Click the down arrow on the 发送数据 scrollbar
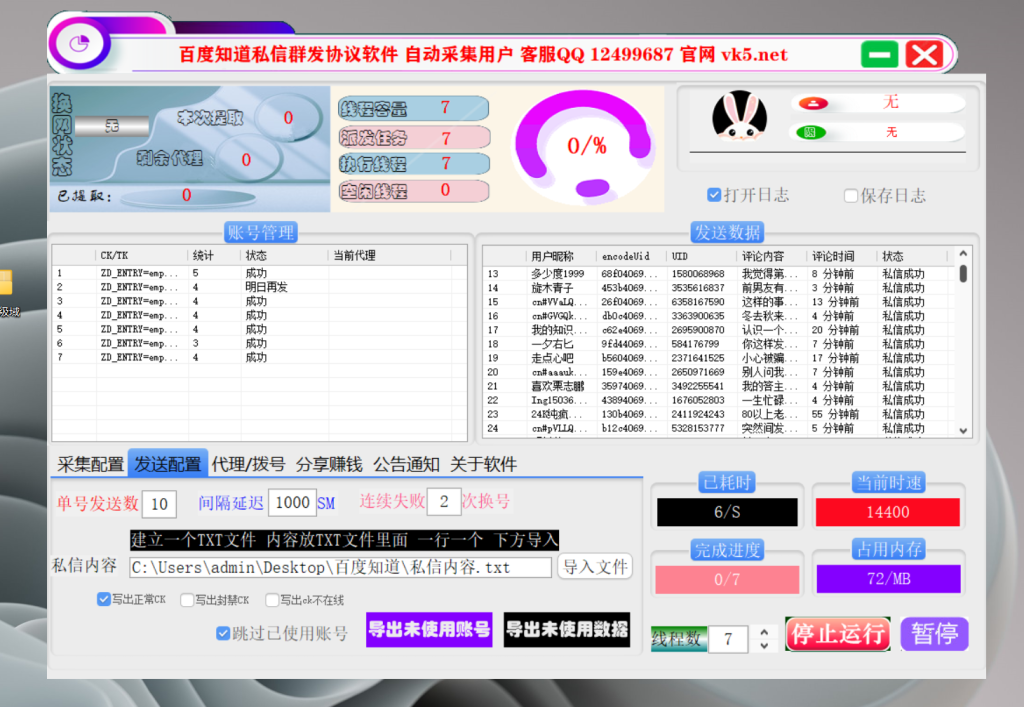This screenshot has height=707, width=1024. tap(963, 430)
